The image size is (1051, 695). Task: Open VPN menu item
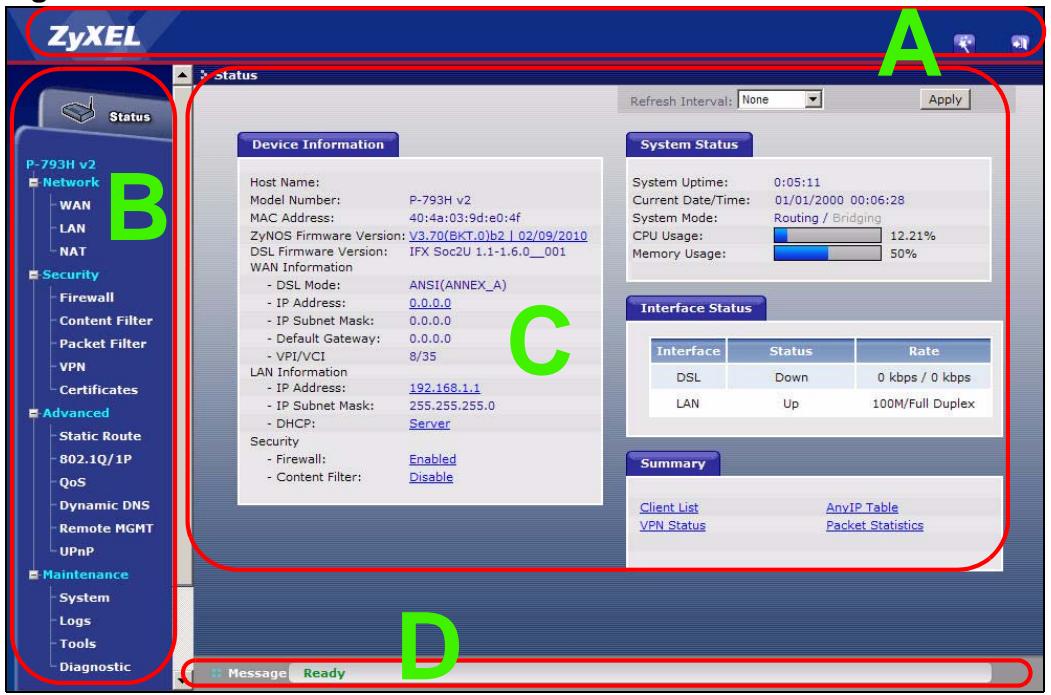pyautogui.click(x=72, y=367)
